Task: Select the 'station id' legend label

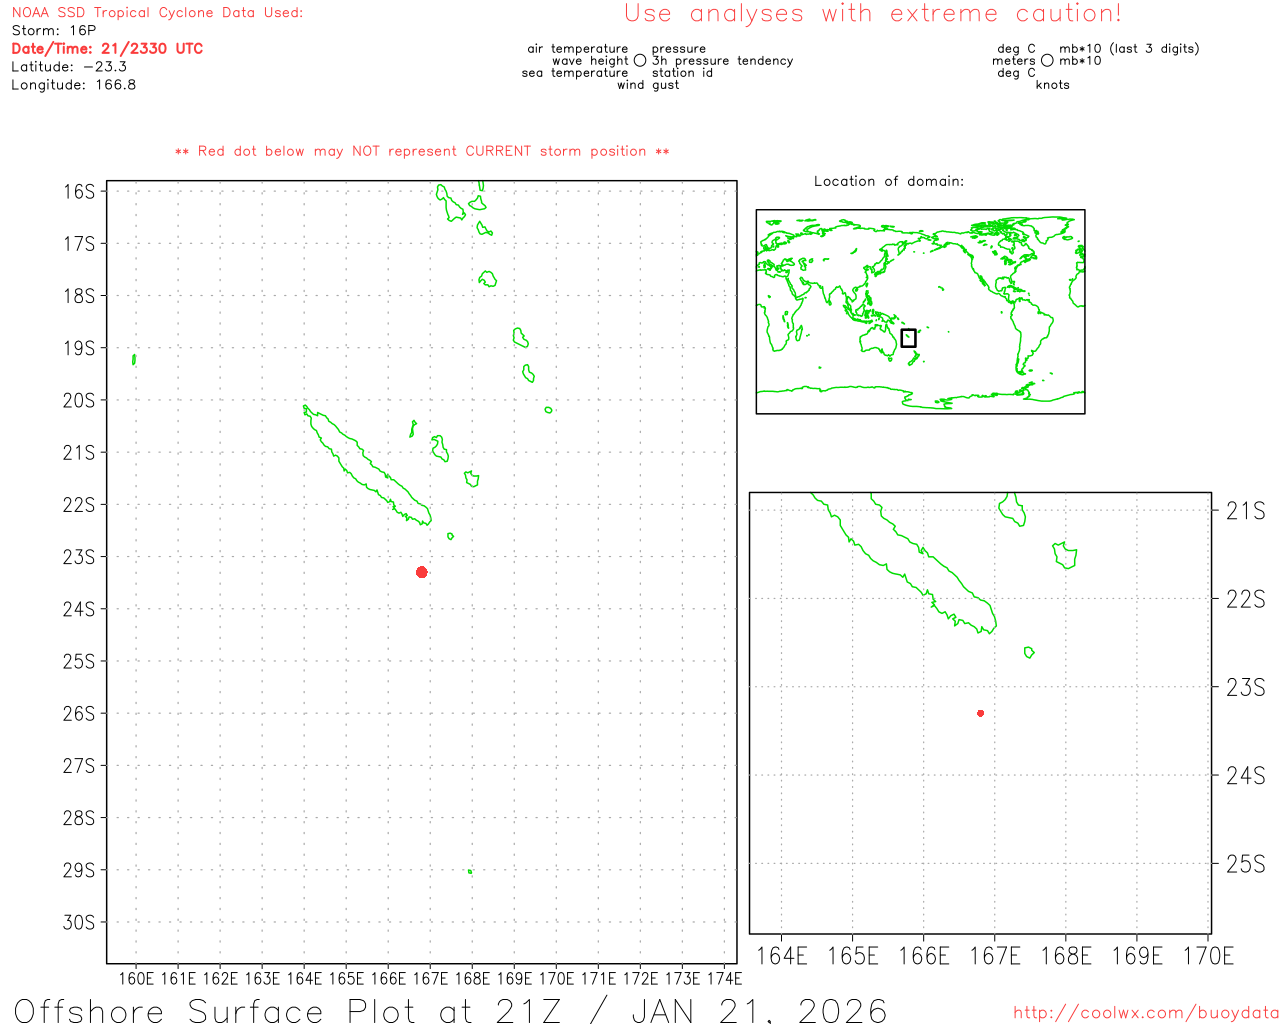Action: click(682, 73)
